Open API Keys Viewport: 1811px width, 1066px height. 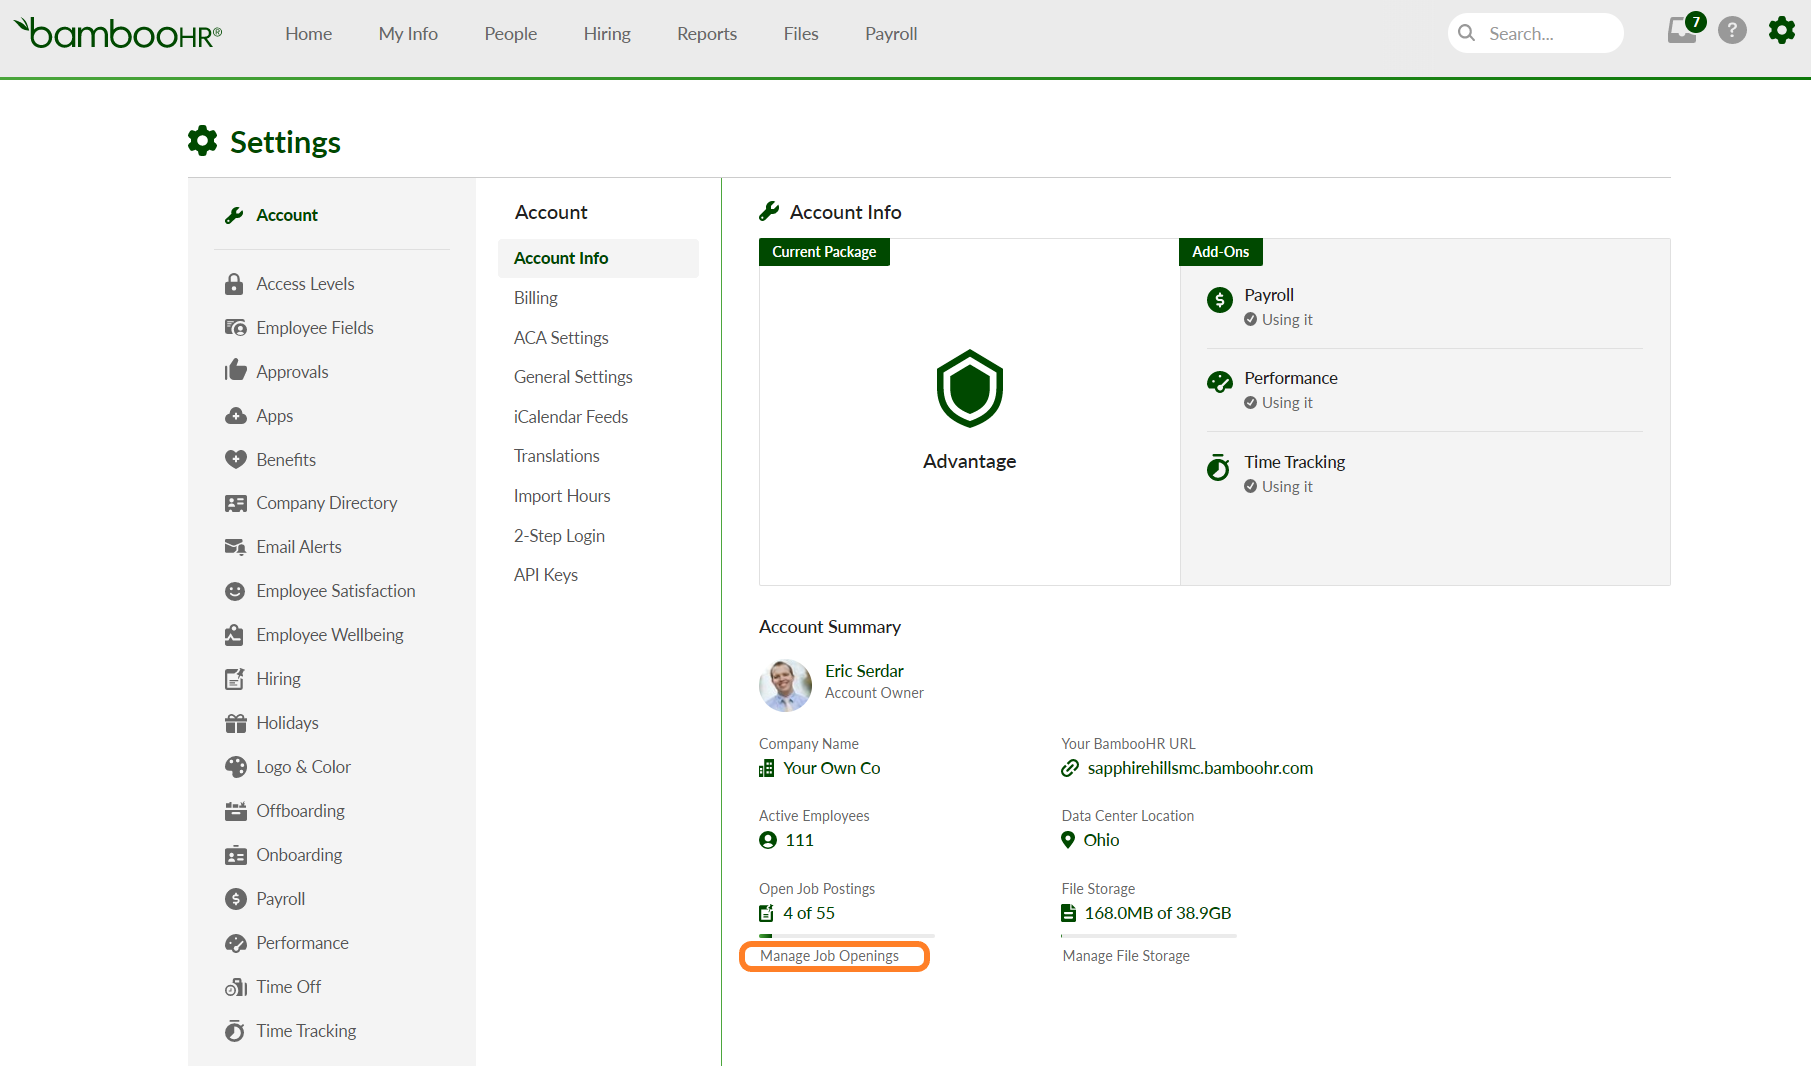tap(546, 575)
